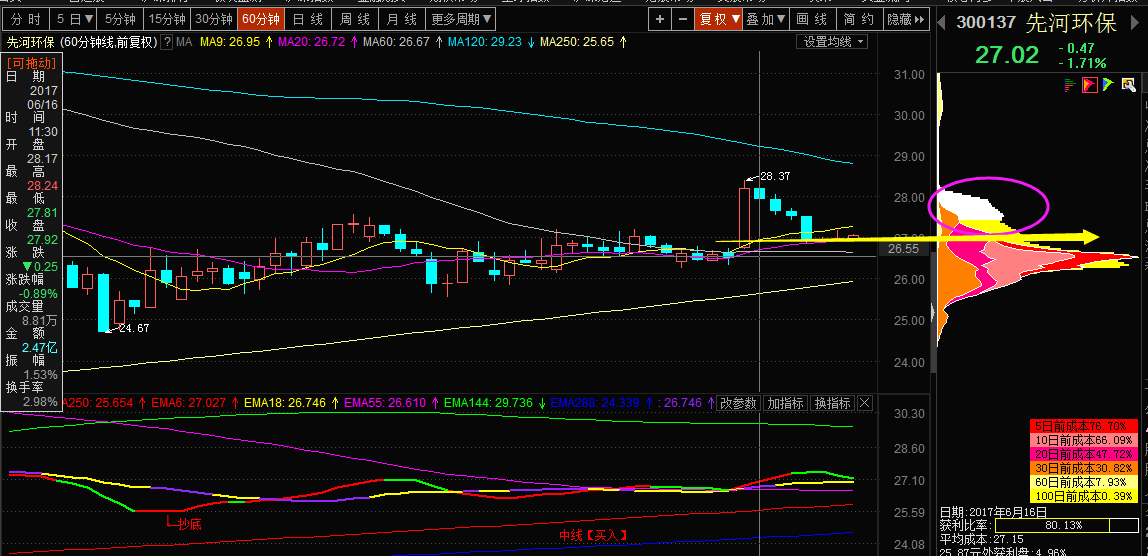Click the EMA6: 27.027 label
This screenshot has height=556, width=1148.
click(x=189, y=403)
